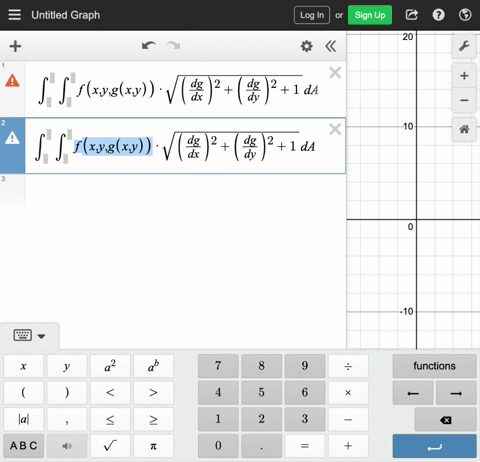Move cursor right with arrow key
This screenshot has height=462, width=480.
click(456, 393)
